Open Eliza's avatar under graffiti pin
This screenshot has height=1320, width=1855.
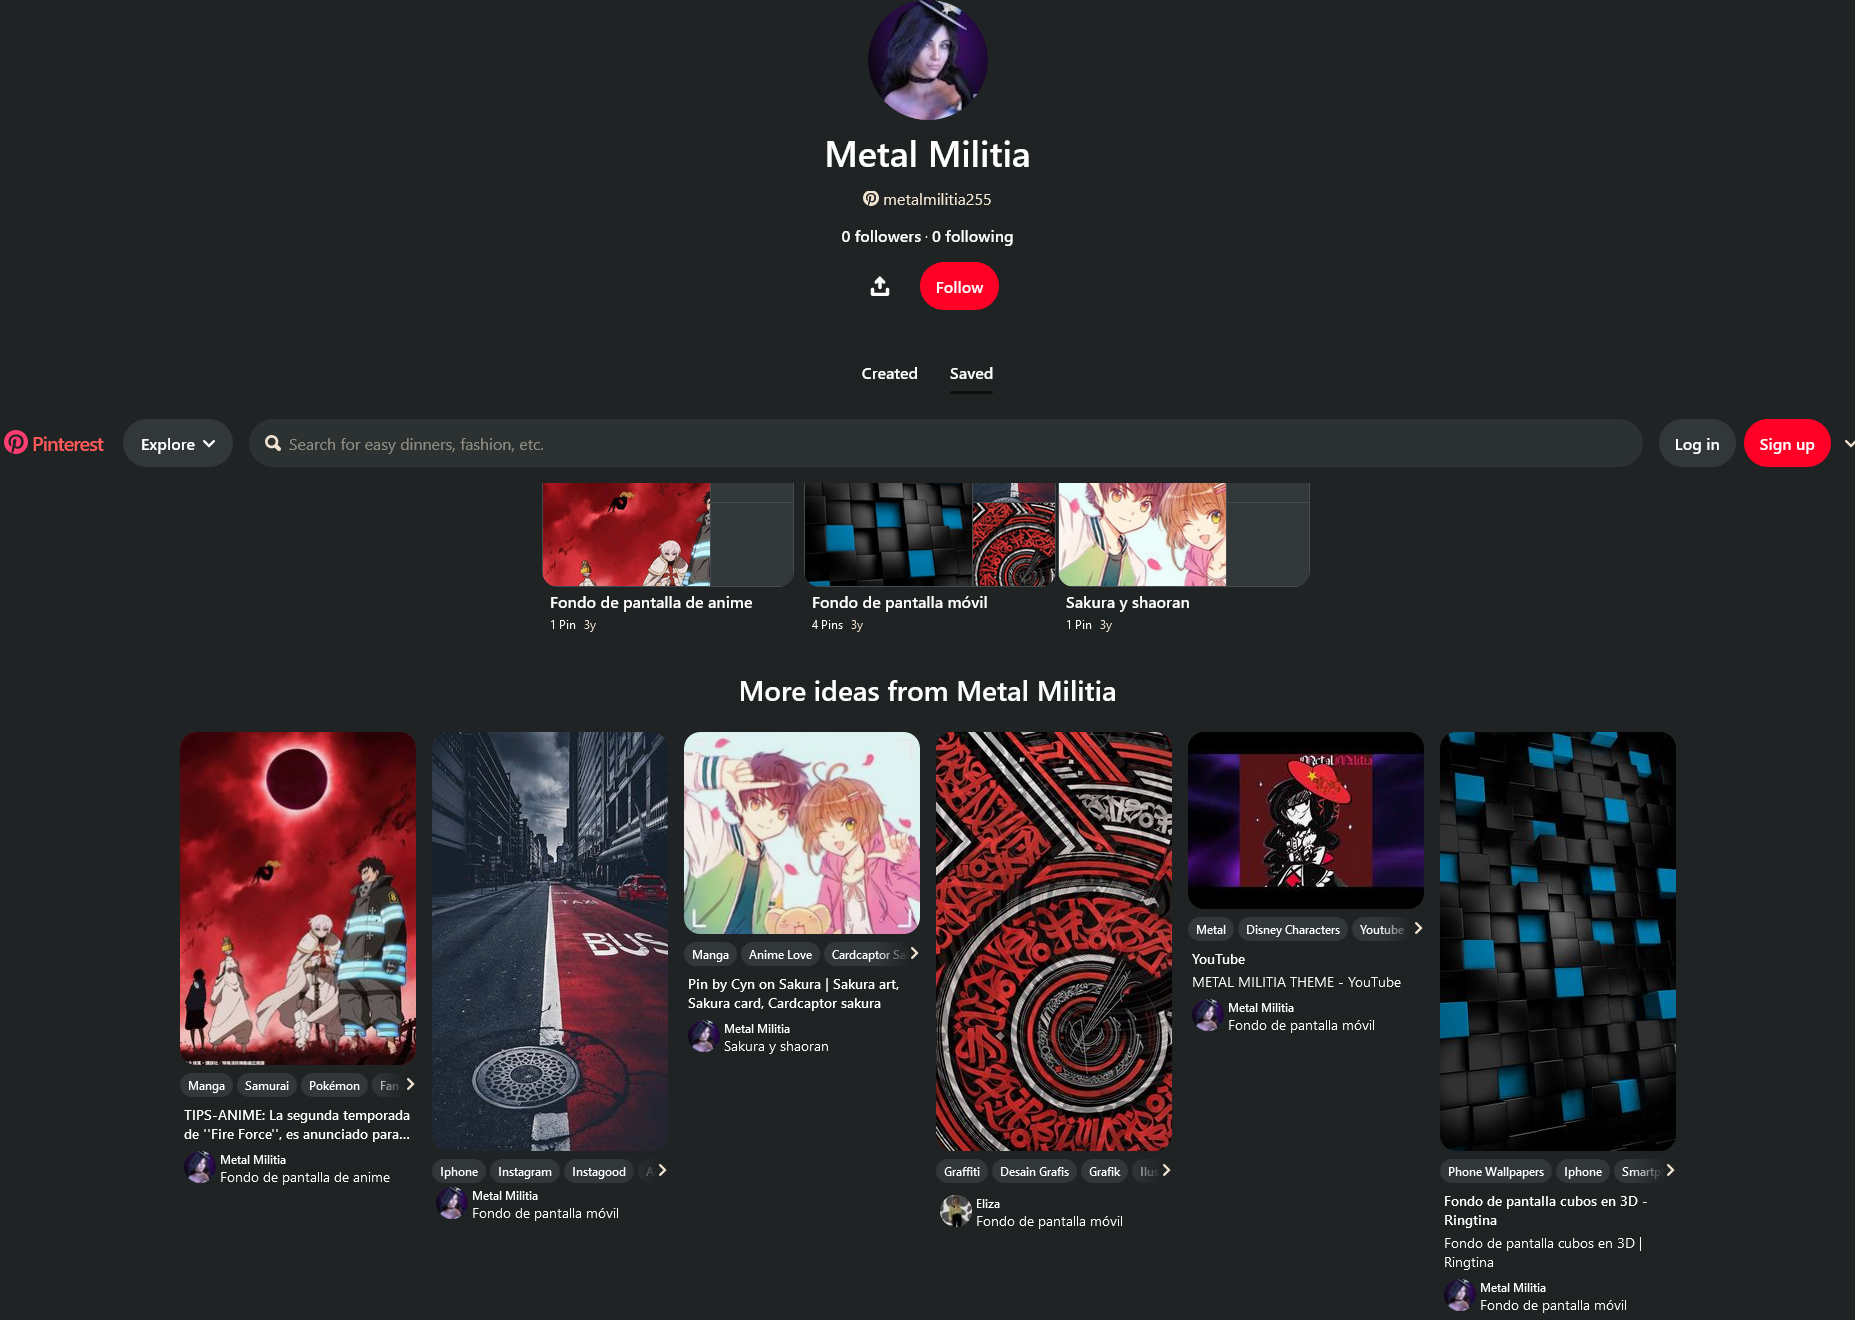pos(955,1212)
